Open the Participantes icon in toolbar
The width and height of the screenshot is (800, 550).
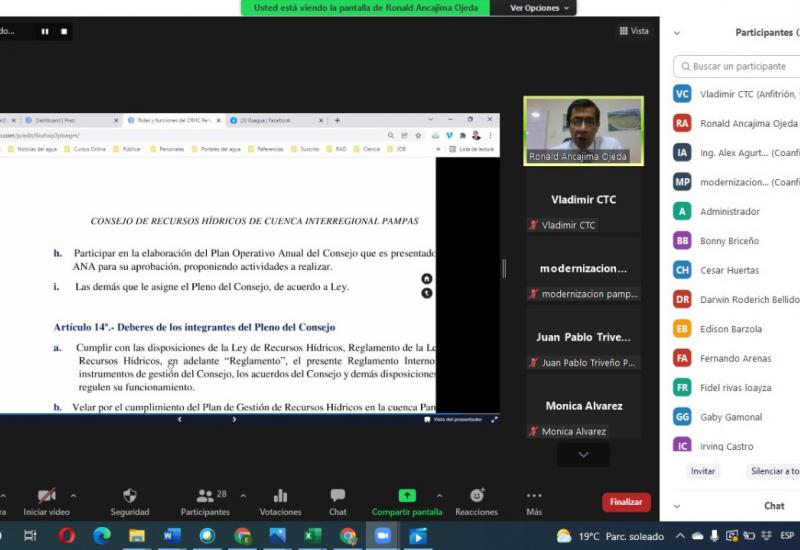205,496
